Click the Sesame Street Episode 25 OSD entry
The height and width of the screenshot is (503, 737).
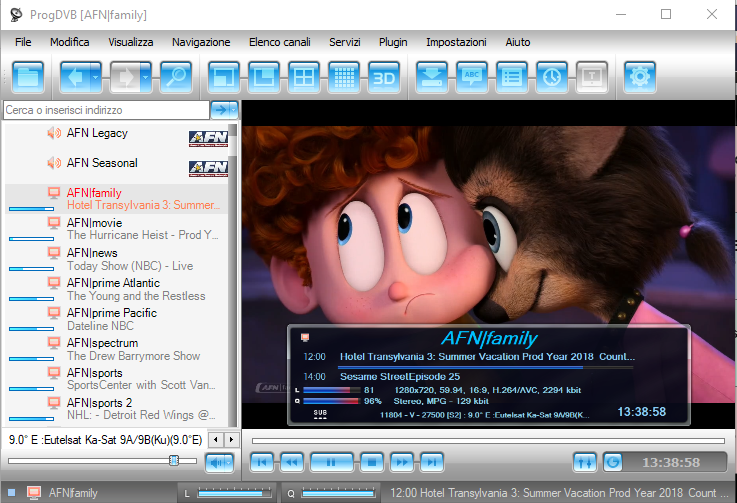[x=400, y=377]
